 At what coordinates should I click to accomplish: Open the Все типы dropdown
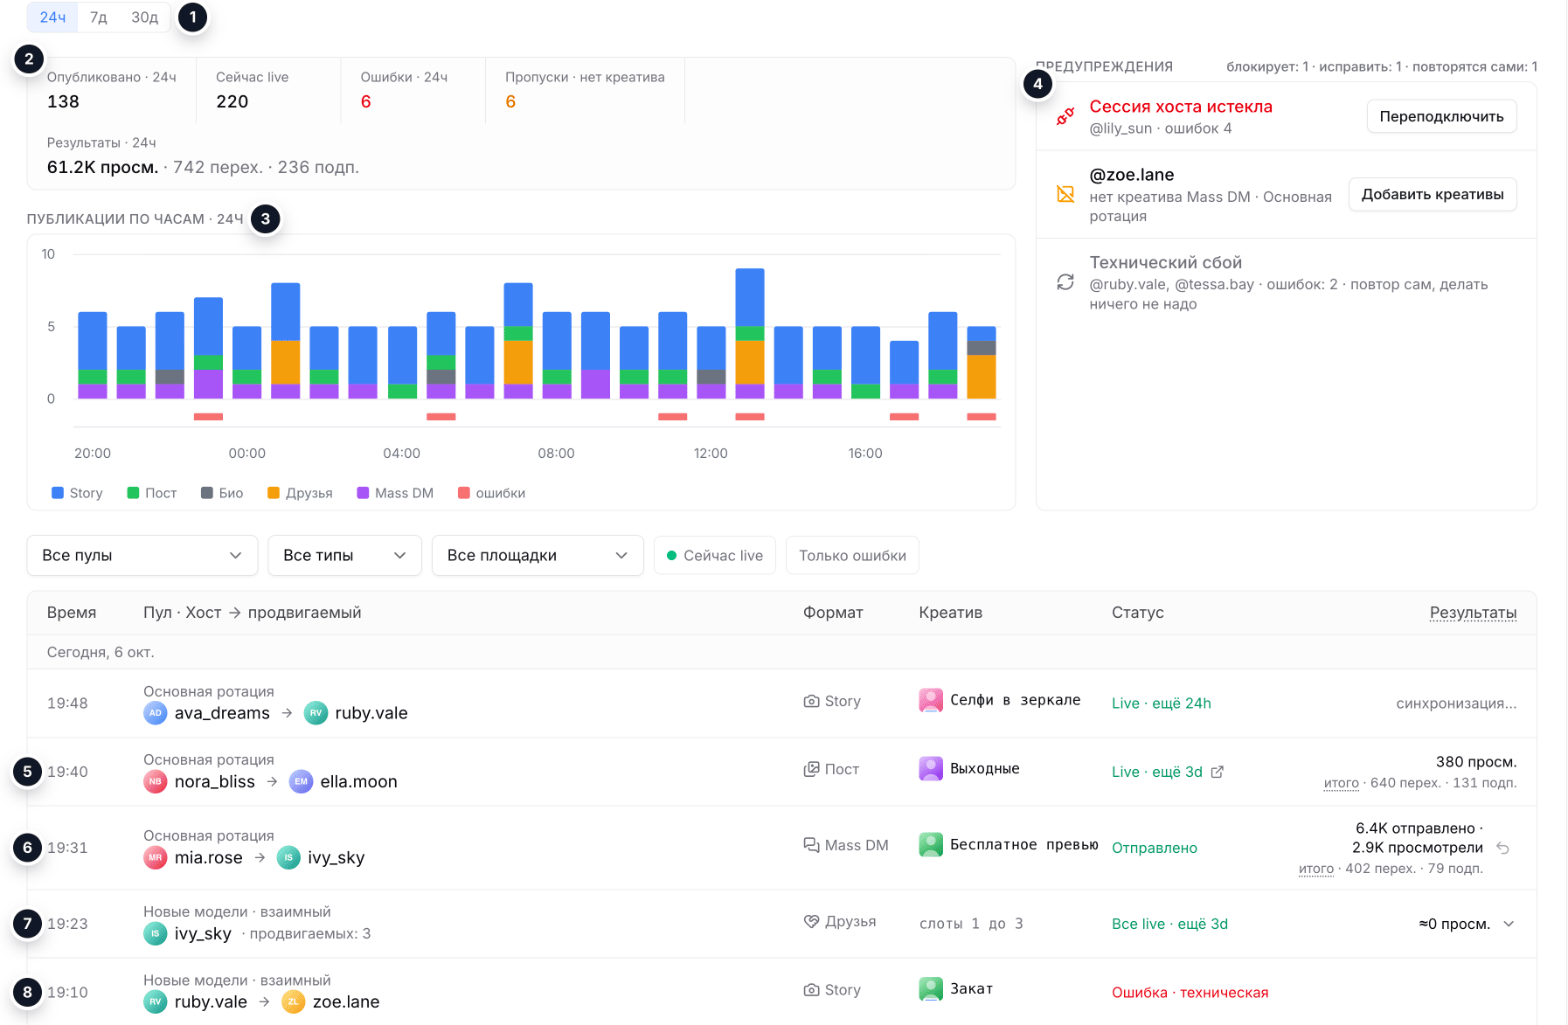[344, 556]
